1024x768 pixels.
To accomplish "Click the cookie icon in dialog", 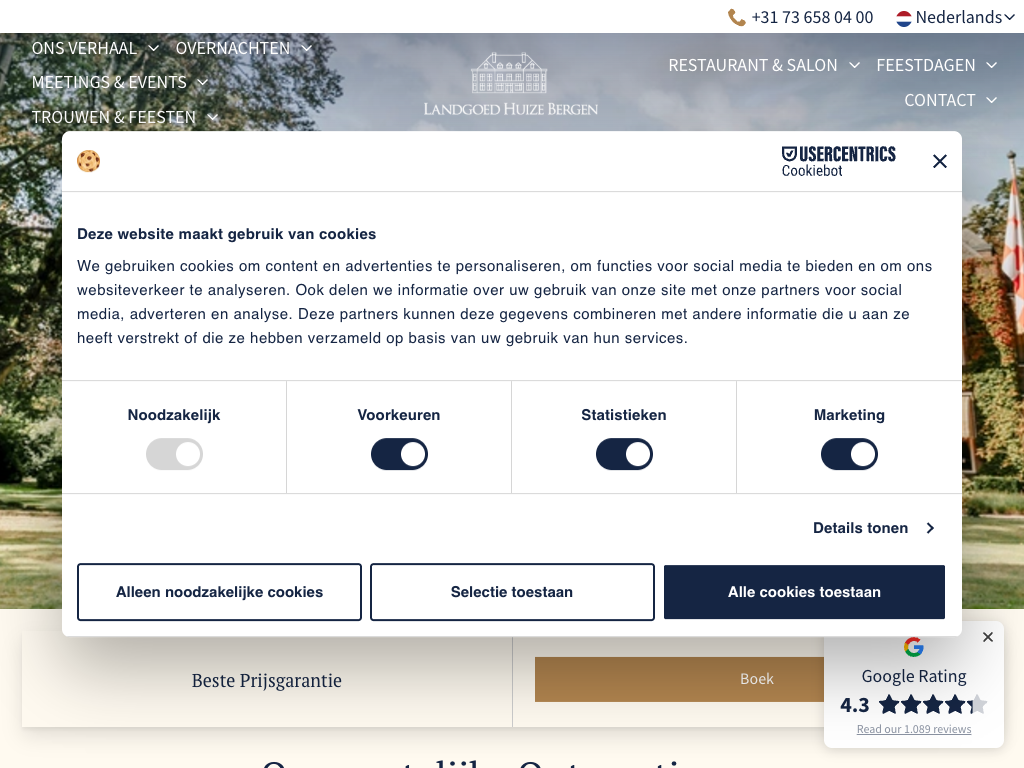I will coord(89,161).
